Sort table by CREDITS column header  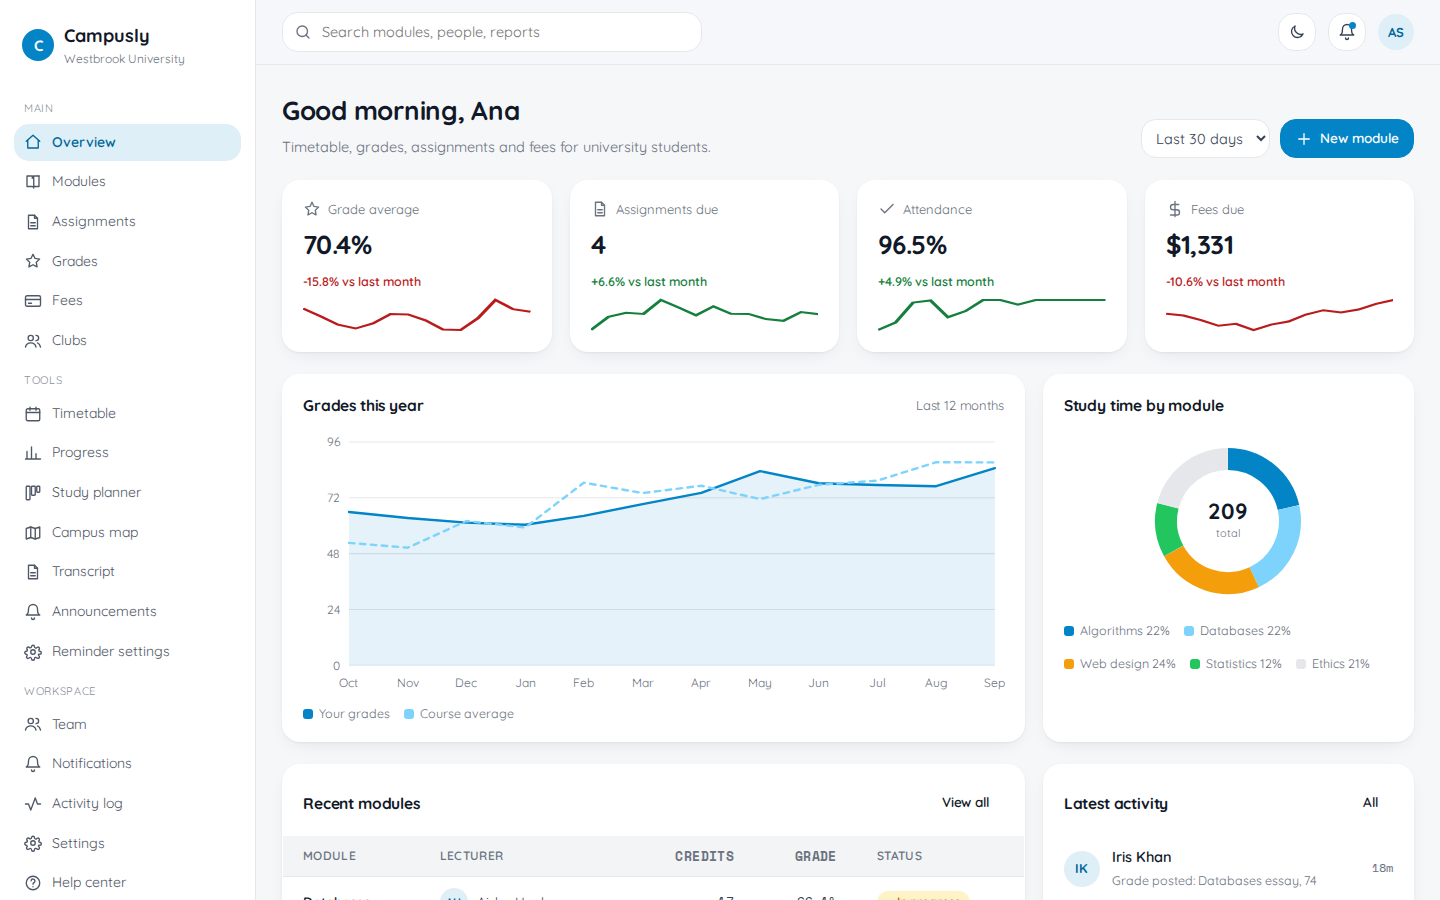[704, 857]
